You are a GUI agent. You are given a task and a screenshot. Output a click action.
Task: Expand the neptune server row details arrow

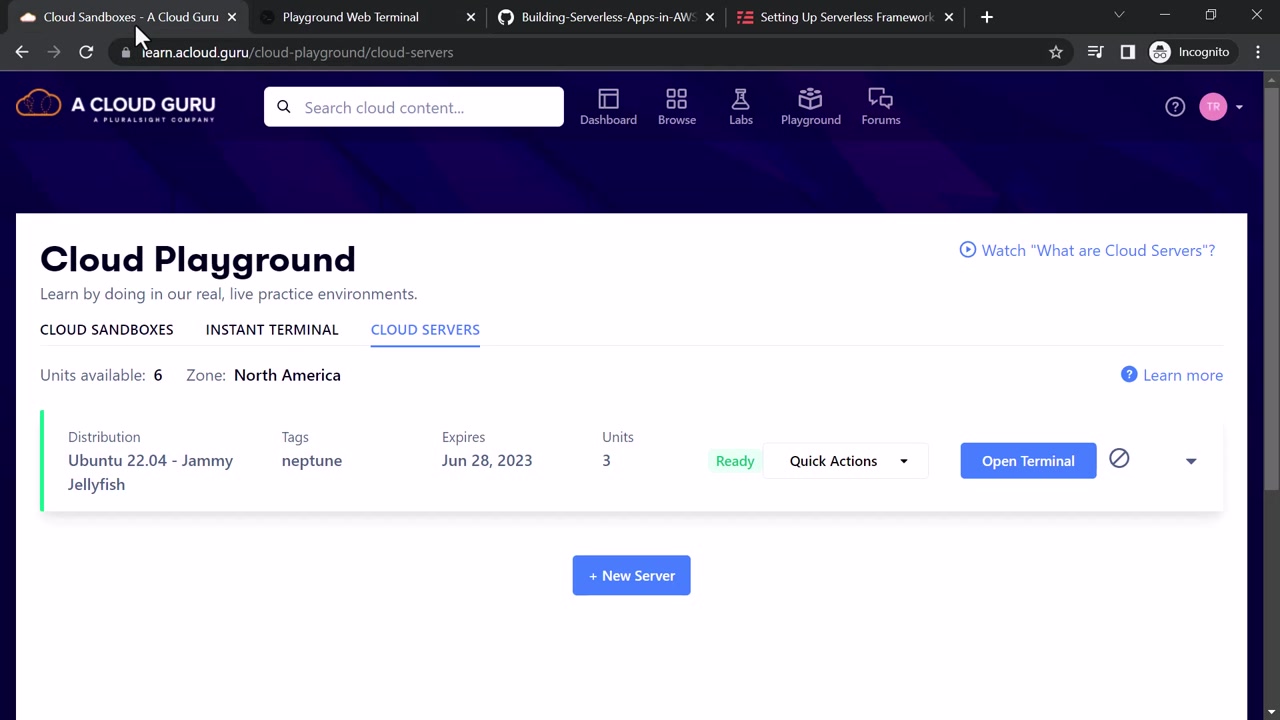pos(1191,461)
